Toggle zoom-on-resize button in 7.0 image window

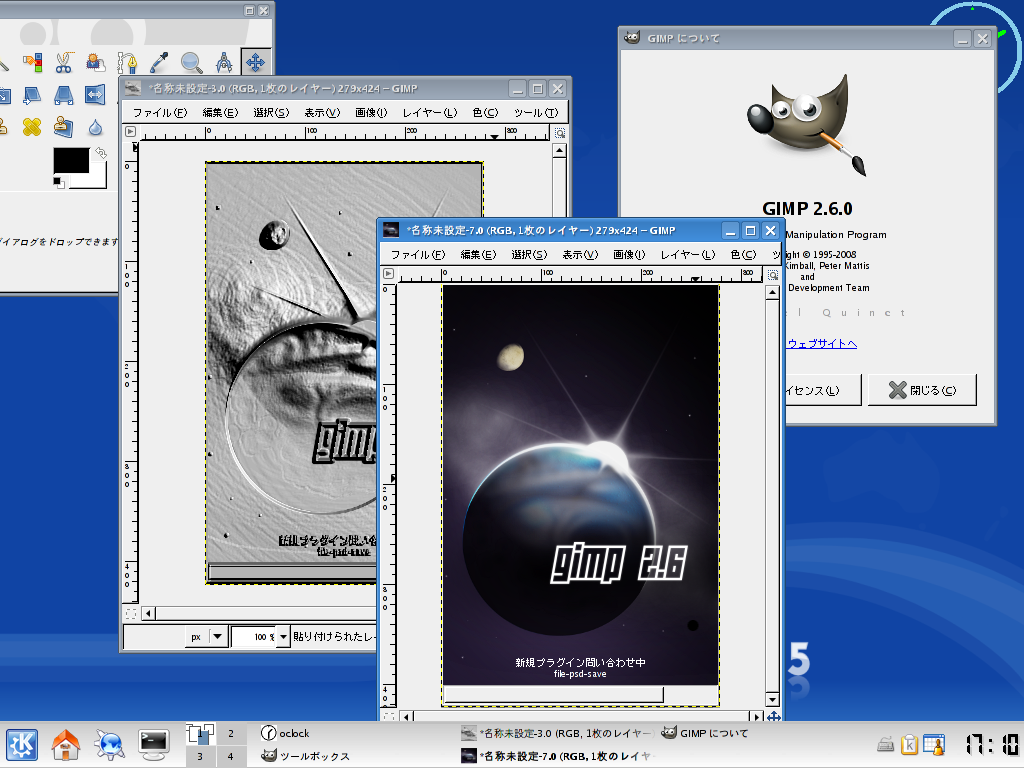[773, 276]
